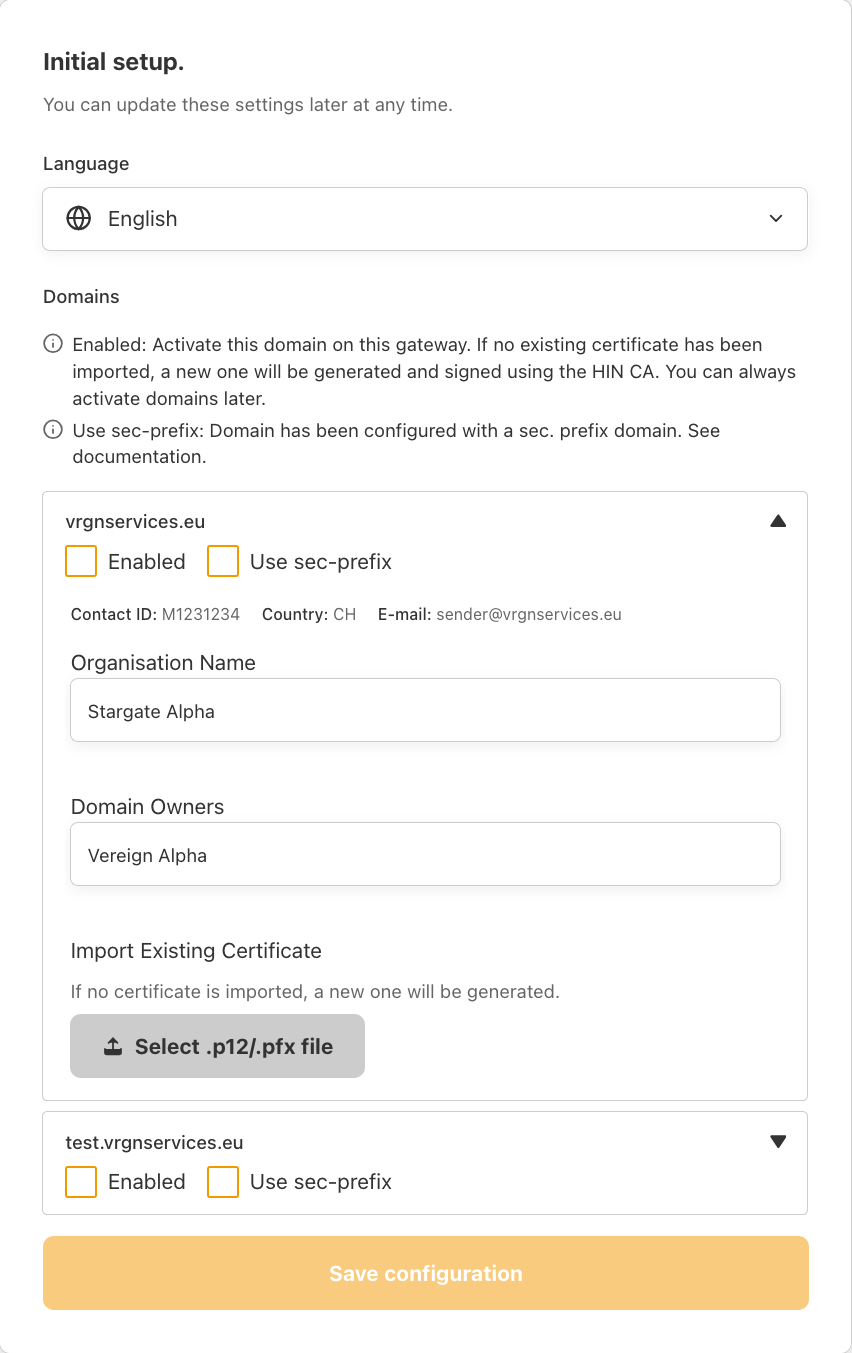Enable the vrgnservices.eu domain checkbox
The height and width of the screenshot is (1353, 852).
[x=81, y=561]
